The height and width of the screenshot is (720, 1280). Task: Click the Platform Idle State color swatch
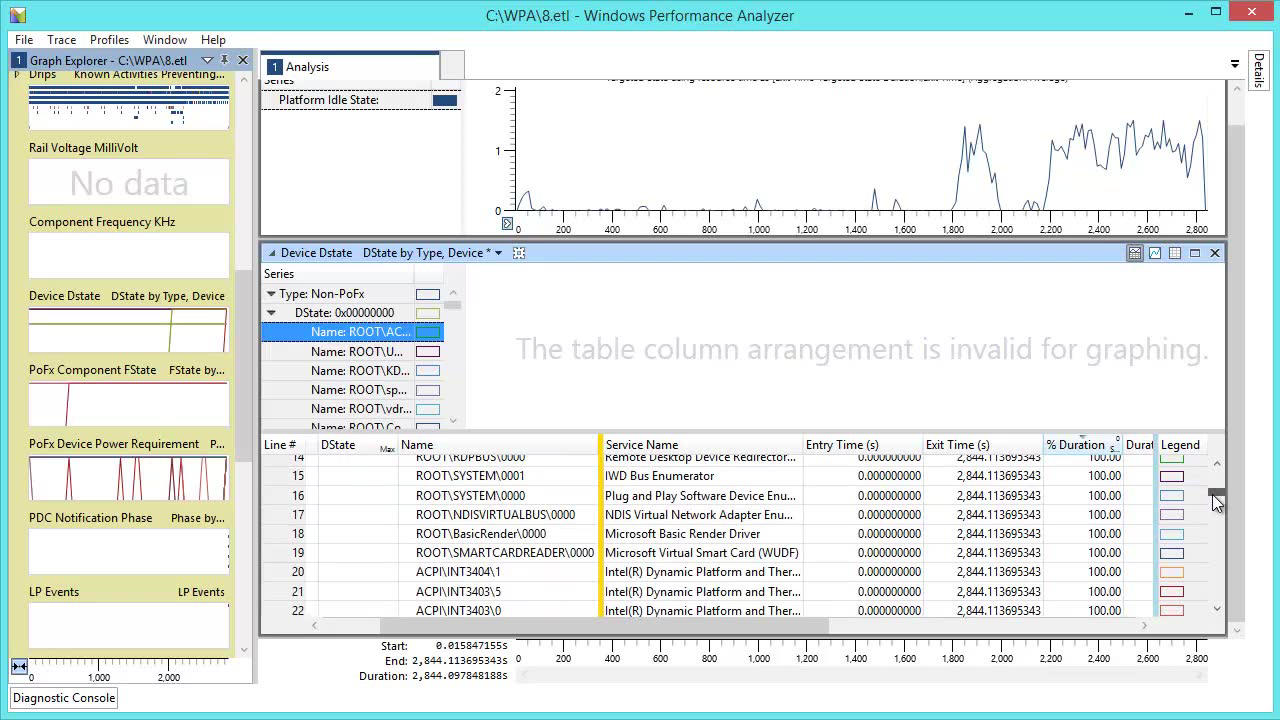[x=445, y=100]
